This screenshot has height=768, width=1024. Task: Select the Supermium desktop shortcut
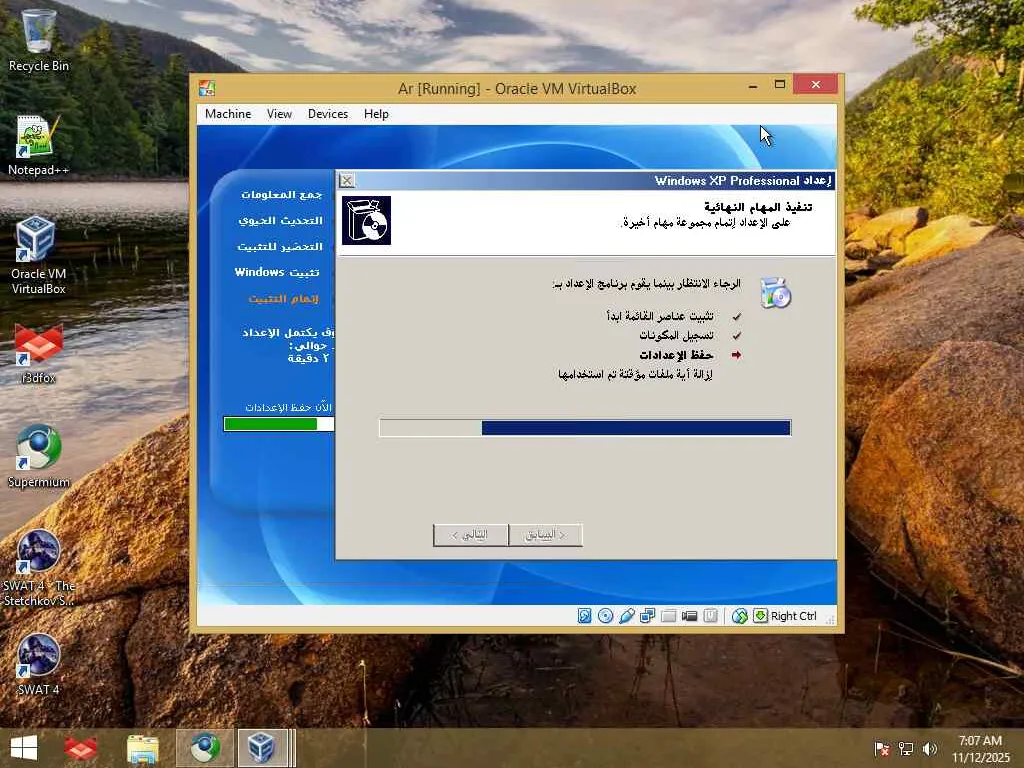39,457
